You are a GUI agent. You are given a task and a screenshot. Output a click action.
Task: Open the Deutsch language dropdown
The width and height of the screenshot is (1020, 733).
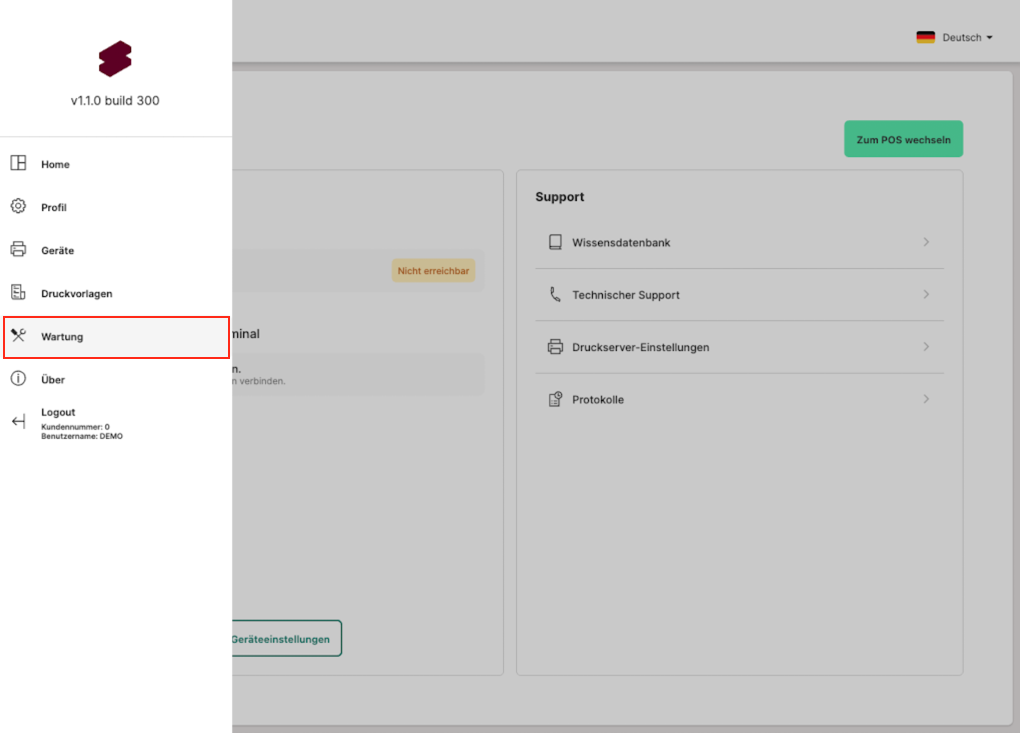point(954,37)
